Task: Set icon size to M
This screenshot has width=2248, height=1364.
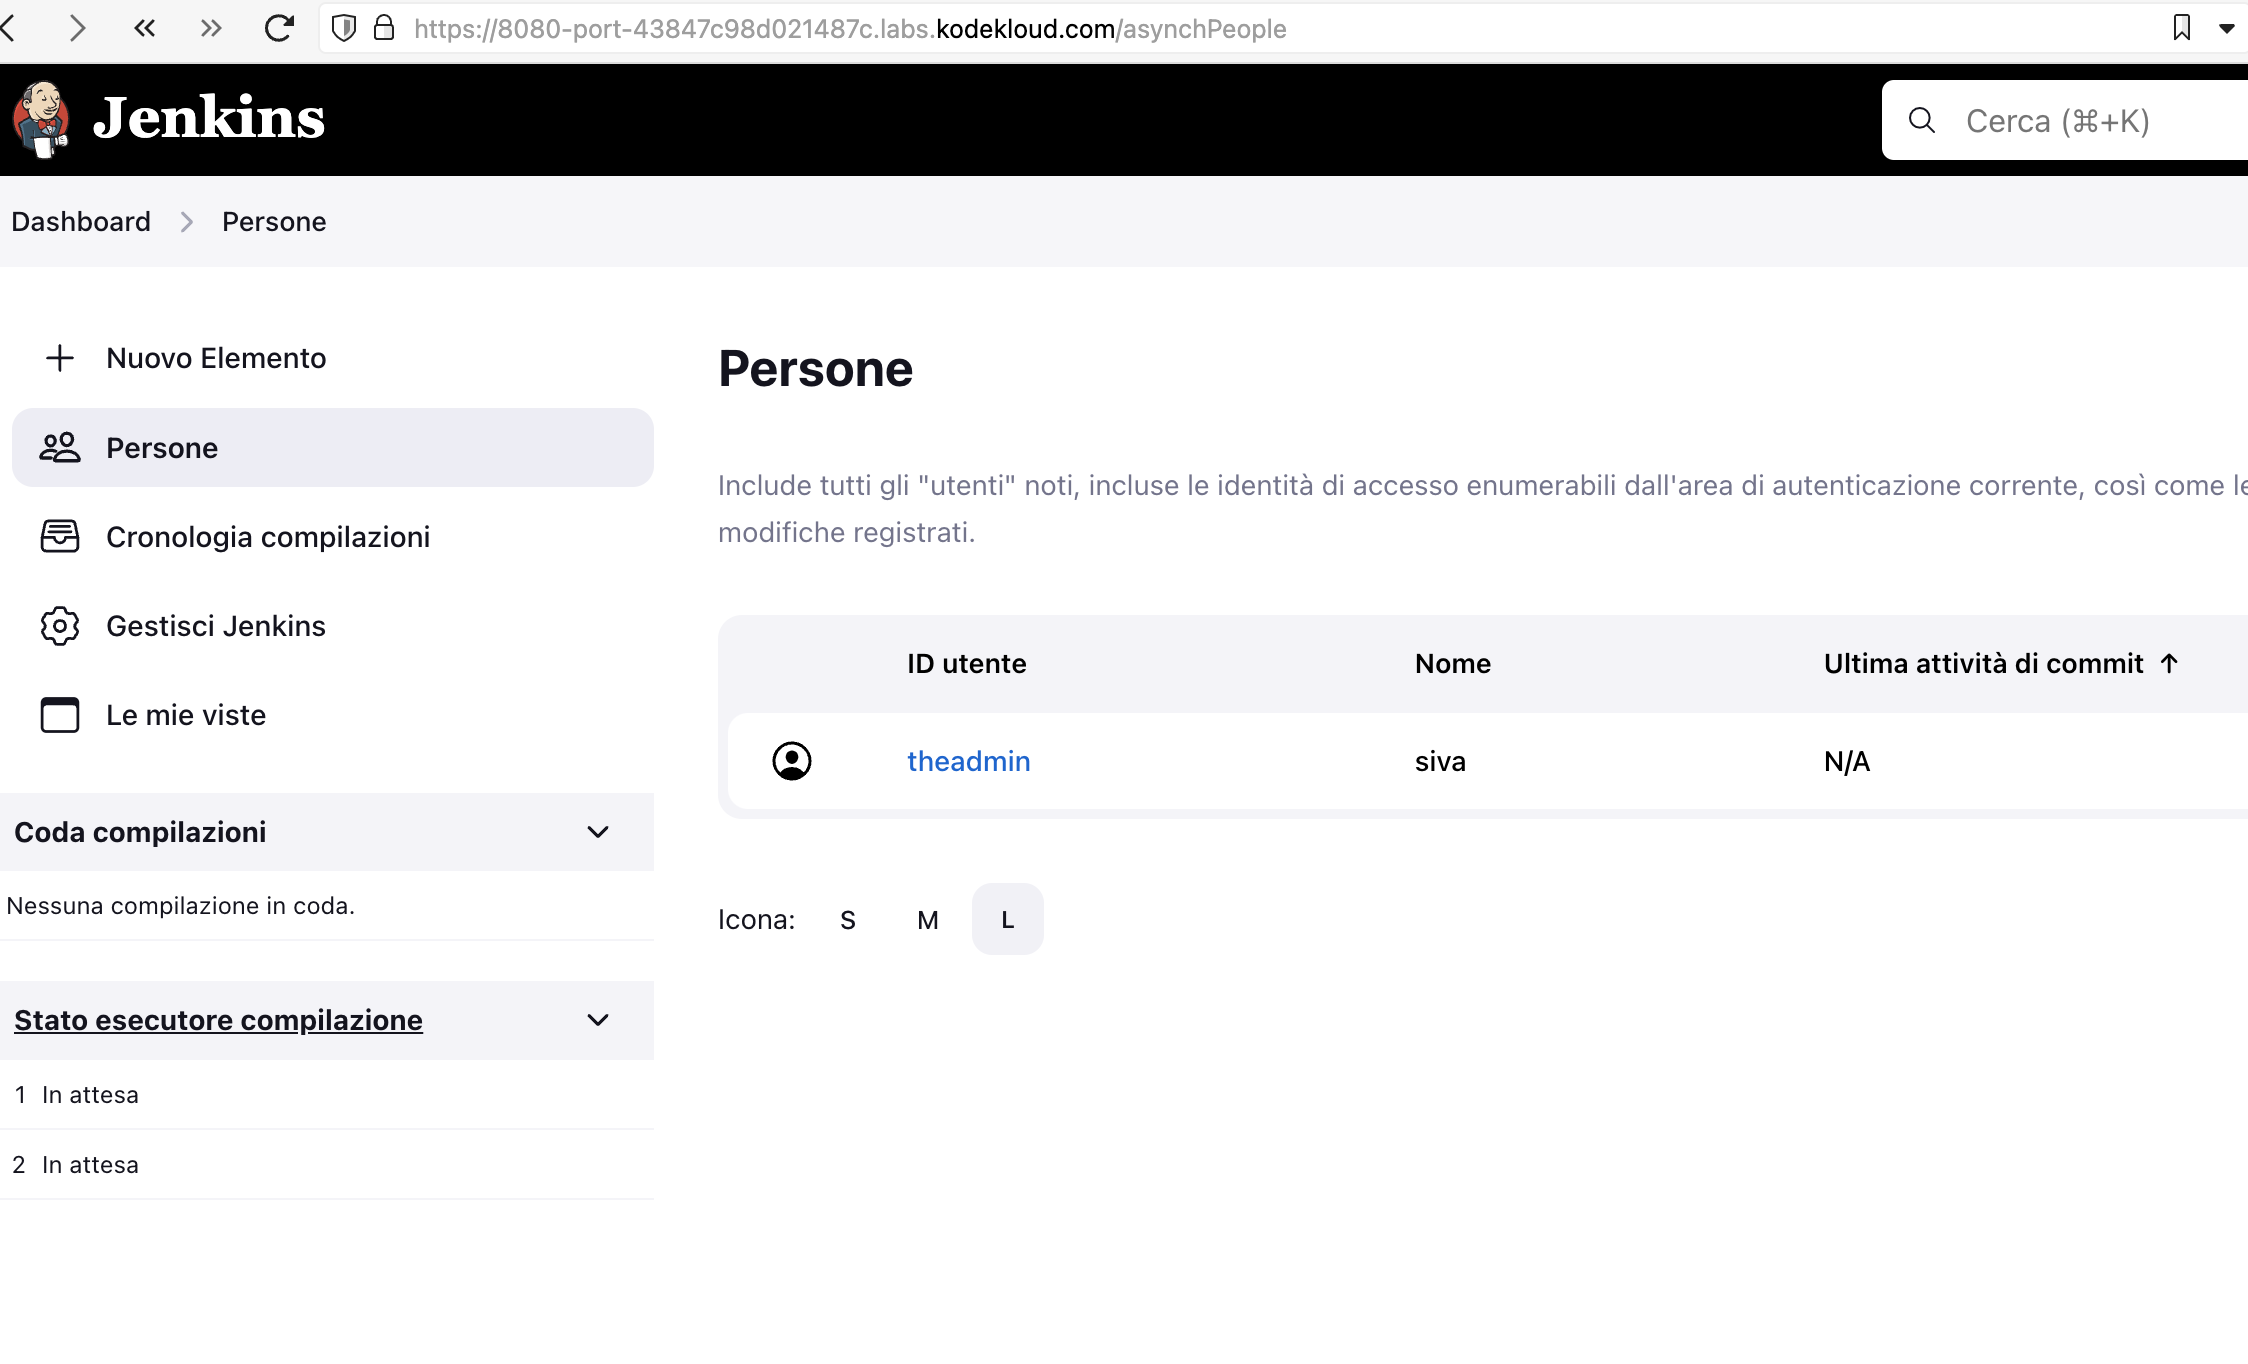Action: (x=928, y=920)
